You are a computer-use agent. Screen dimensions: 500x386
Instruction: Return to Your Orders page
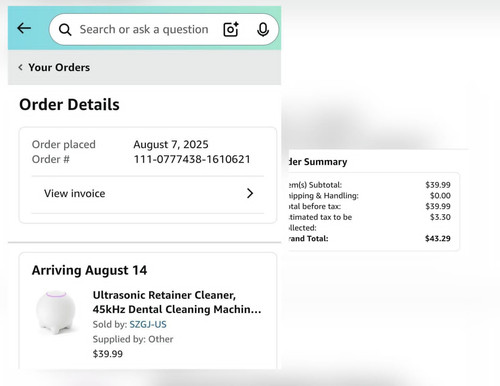tap(59, 67)
